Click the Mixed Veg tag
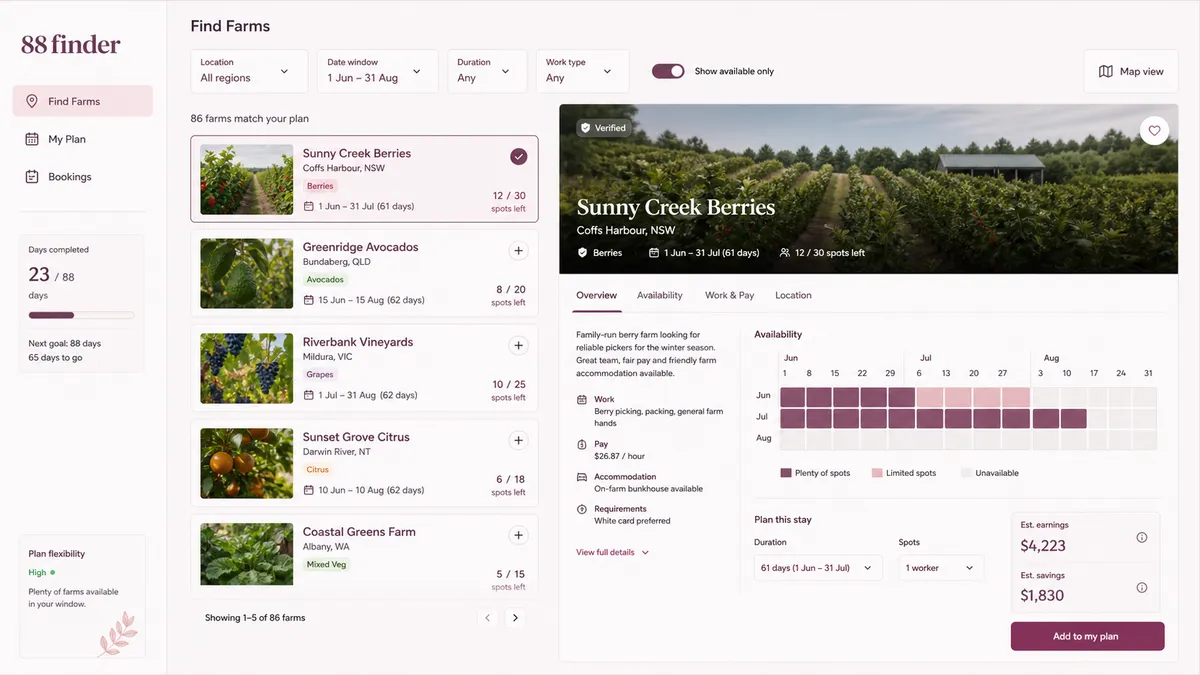Image resolution: width=1200 pixels, height=675 pixels. pos(326,565)
